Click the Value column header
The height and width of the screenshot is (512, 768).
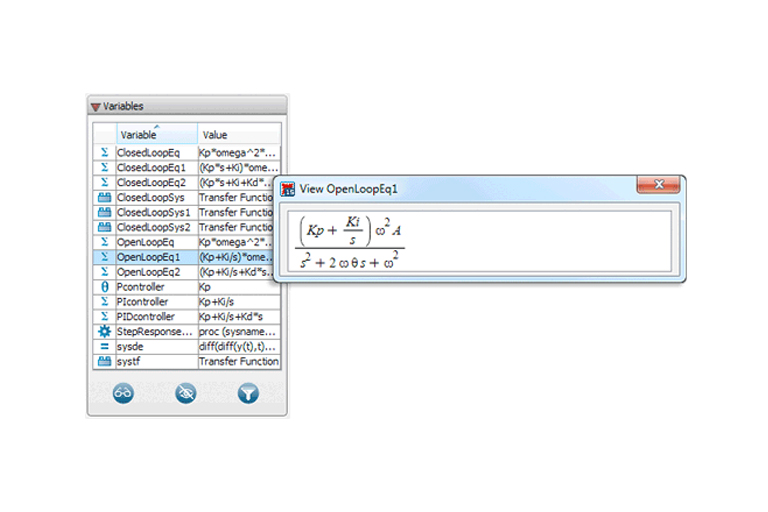238,134
